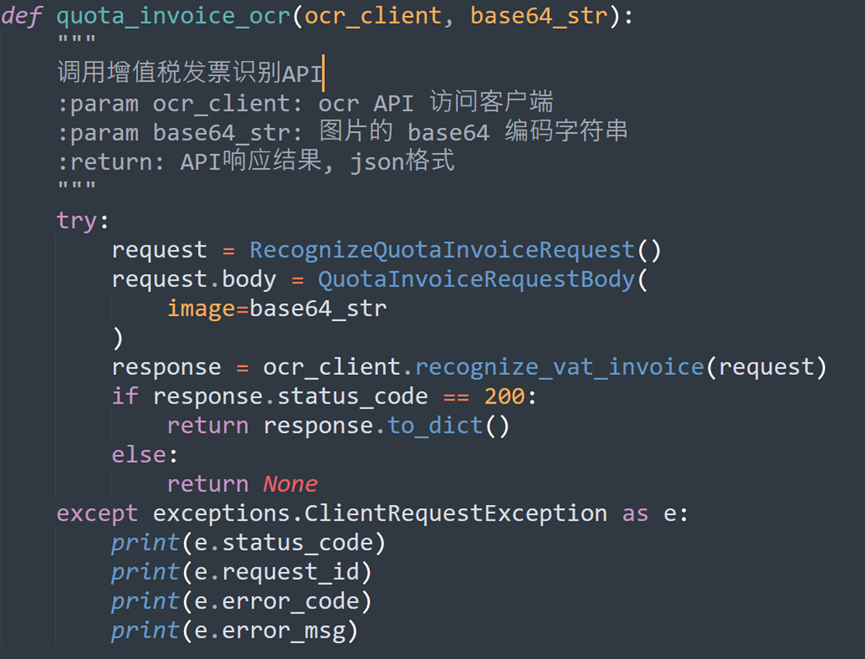Click the base64_str parameter in function signature

(x=539, y=17)
